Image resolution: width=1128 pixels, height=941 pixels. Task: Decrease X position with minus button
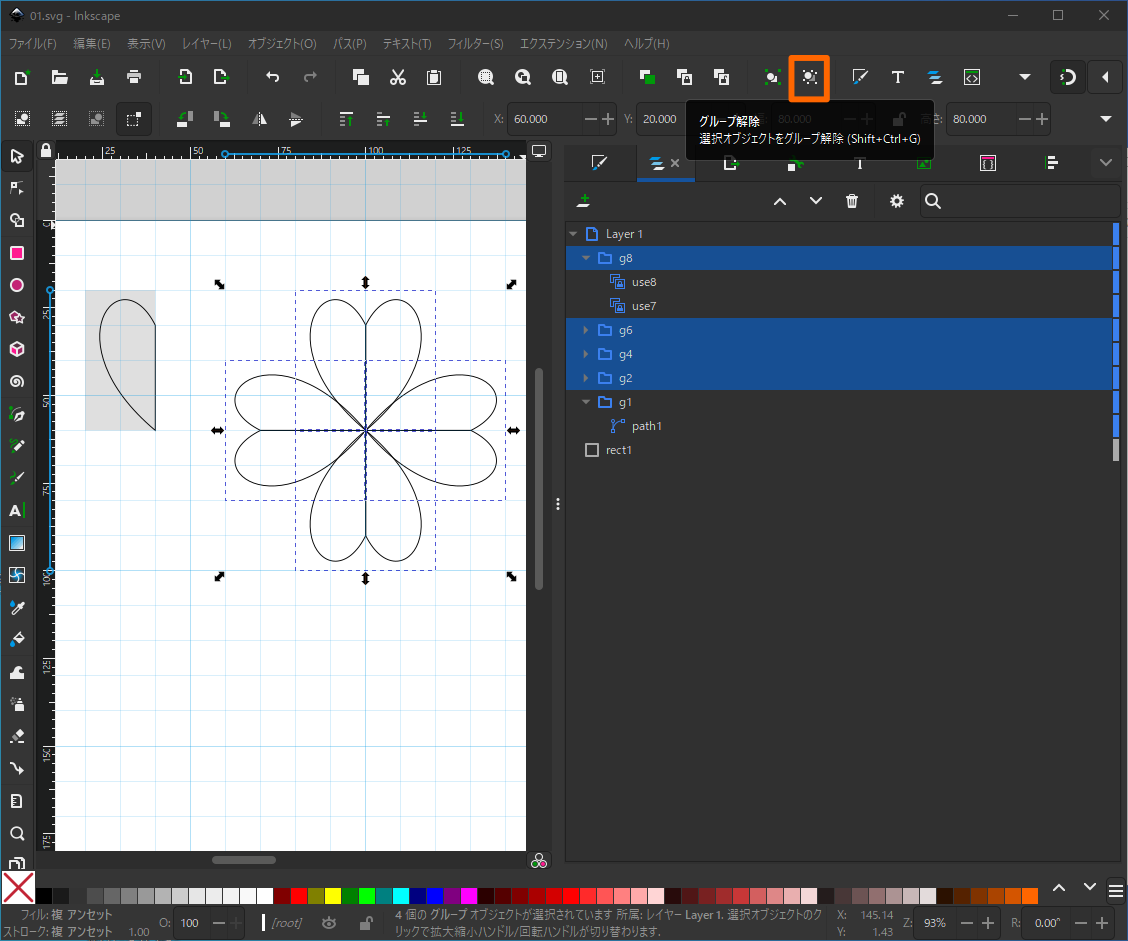(x=591, y=119)
